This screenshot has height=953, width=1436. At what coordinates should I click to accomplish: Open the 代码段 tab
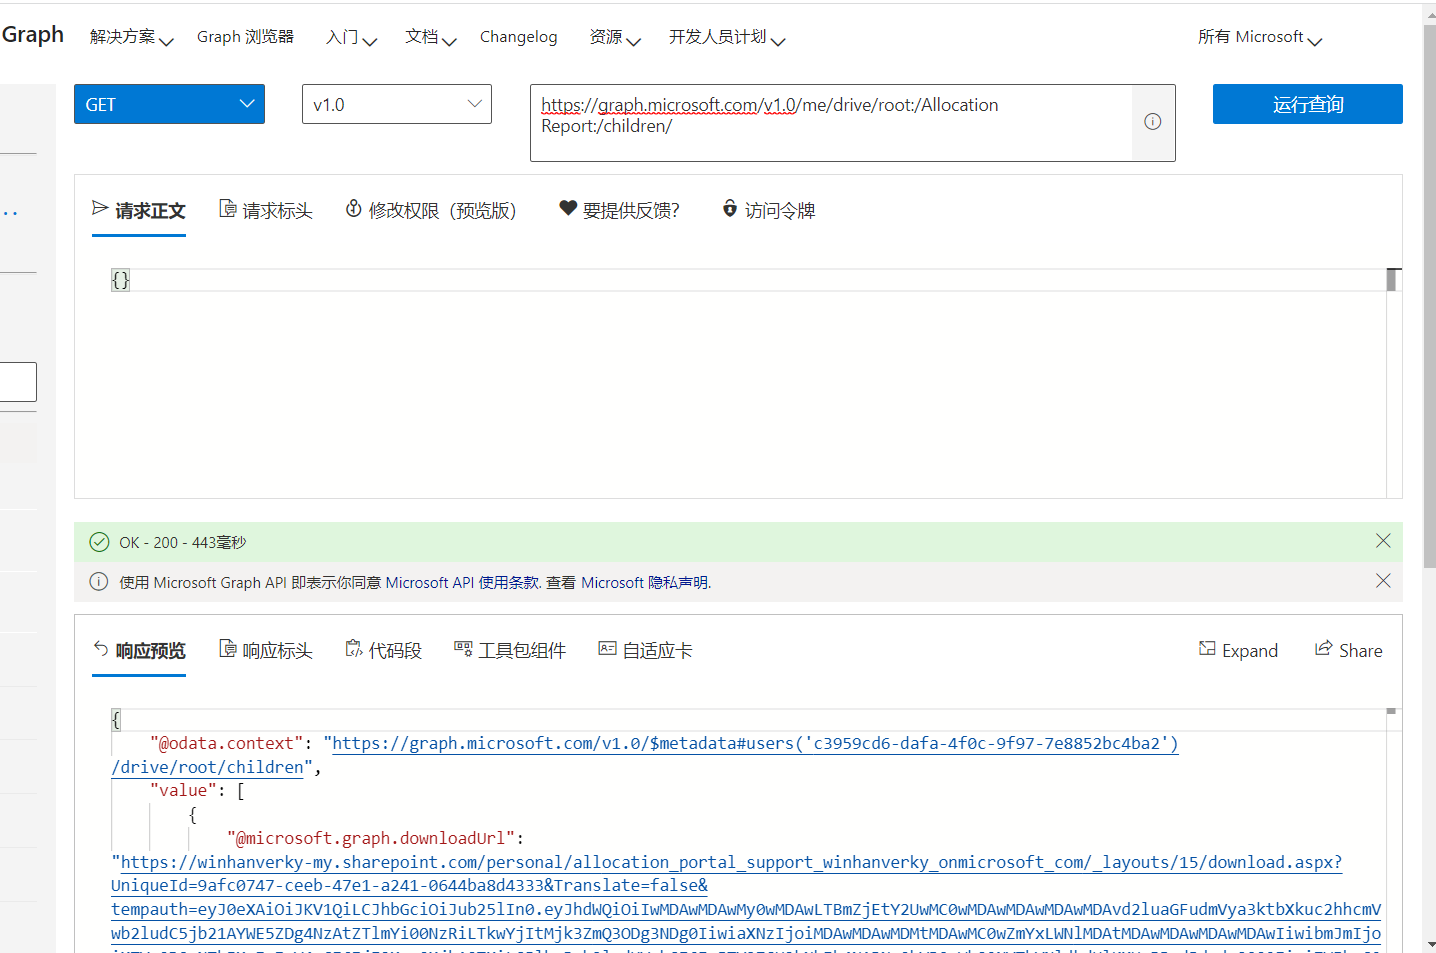(x=384, y=650)
